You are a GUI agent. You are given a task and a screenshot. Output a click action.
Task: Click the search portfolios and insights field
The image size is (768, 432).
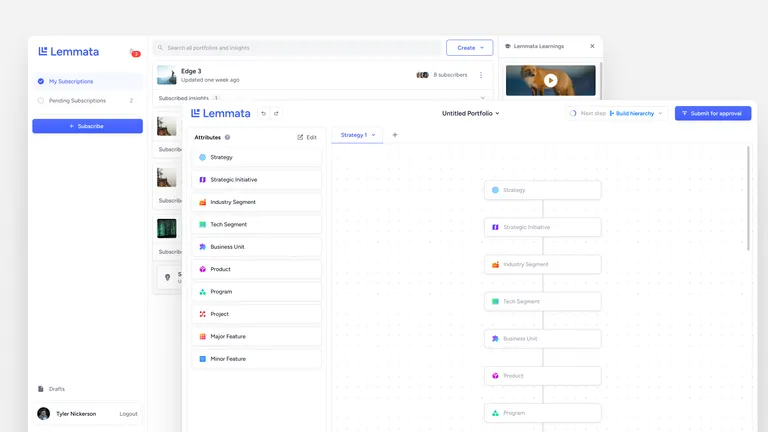pos(300,47)
